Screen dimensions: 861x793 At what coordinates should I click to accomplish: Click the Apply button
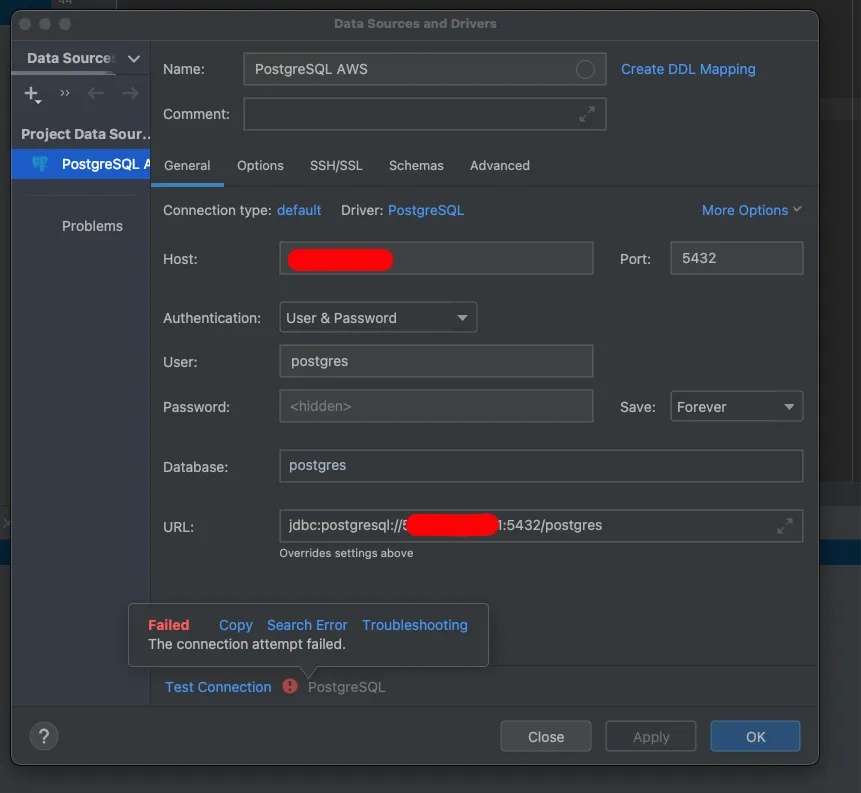[x=651, y=736]
